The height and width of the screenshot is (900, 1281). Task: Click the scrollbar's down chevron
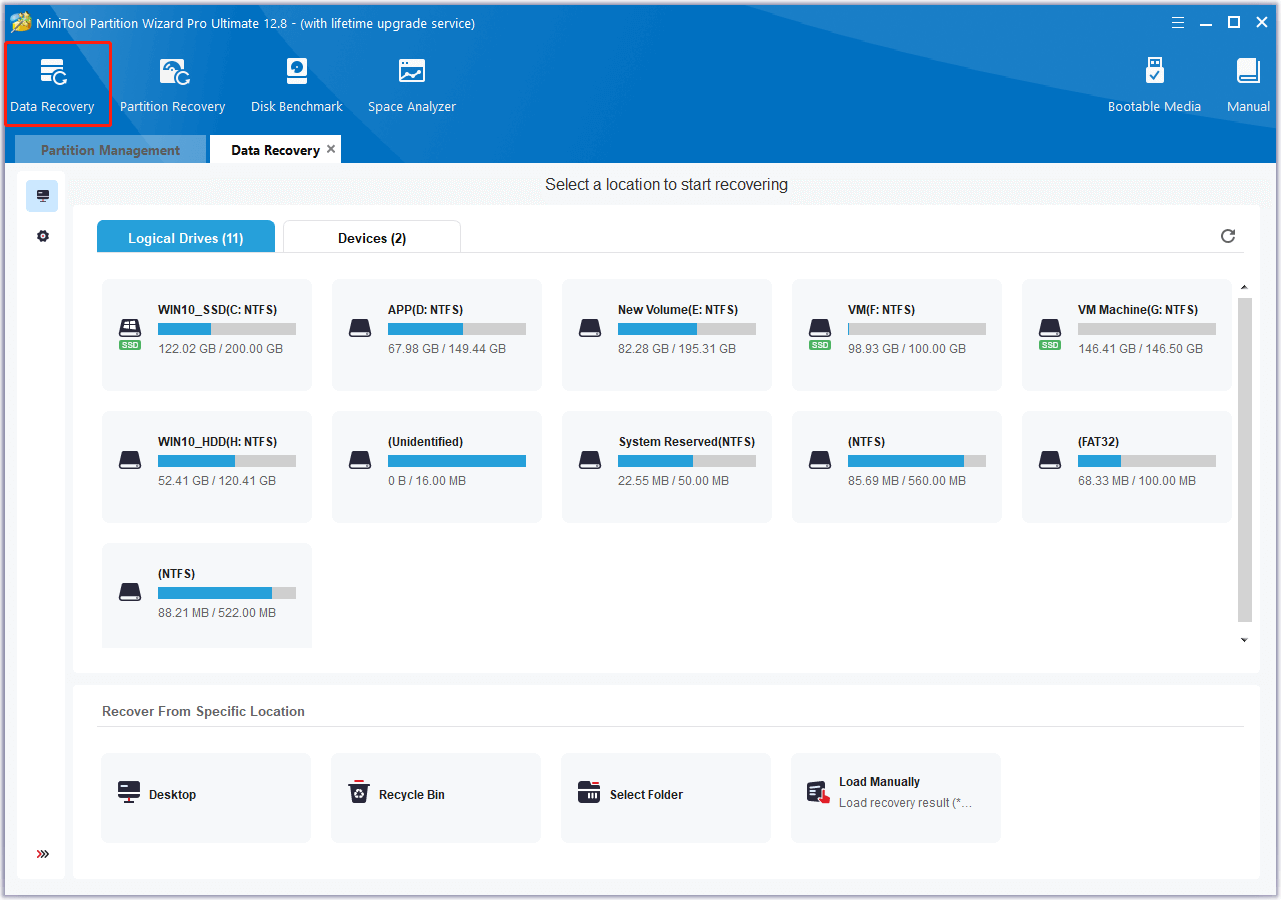[x=1244, y=639]
